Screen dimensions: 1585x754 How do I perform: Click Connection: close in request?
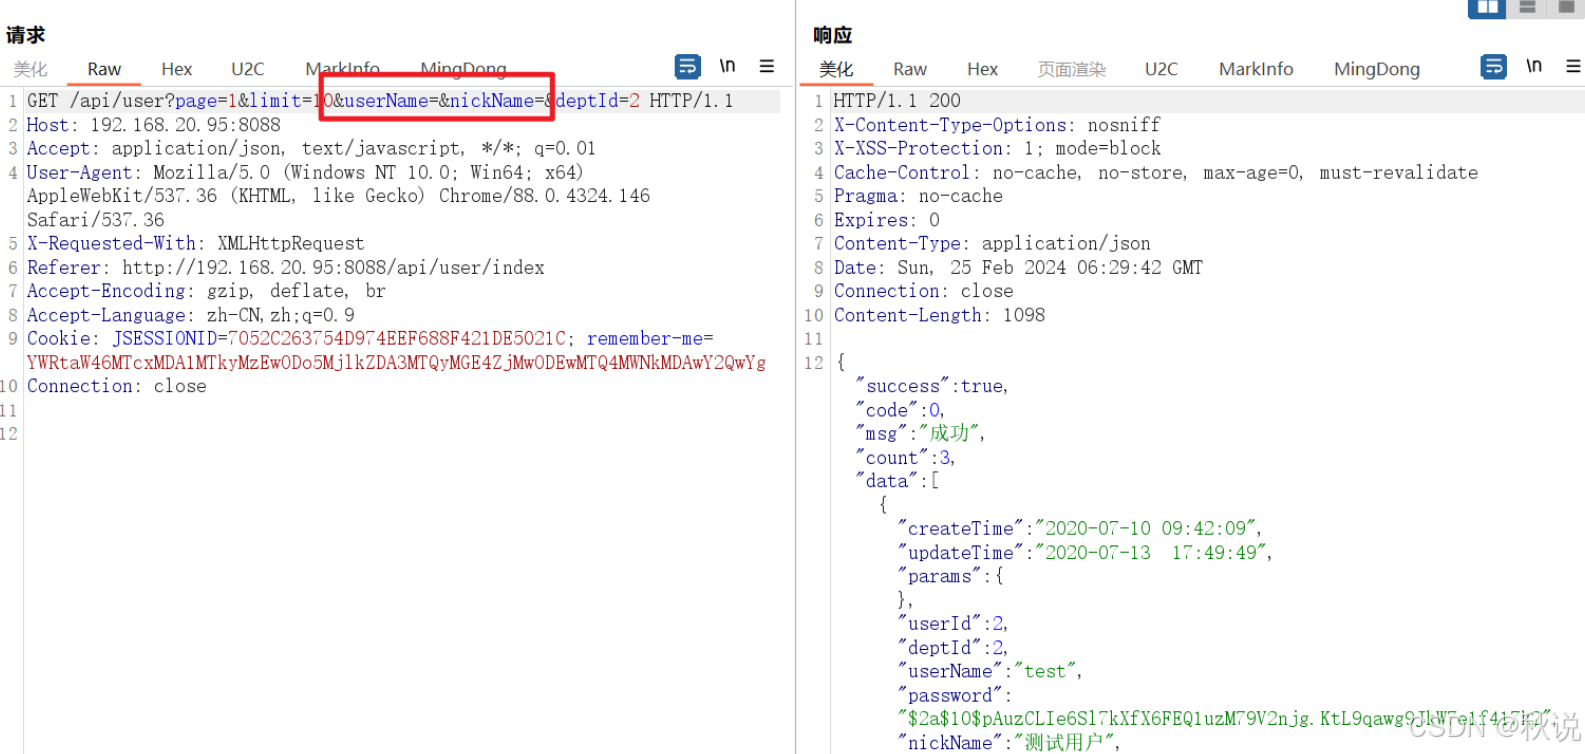[116, 386]
